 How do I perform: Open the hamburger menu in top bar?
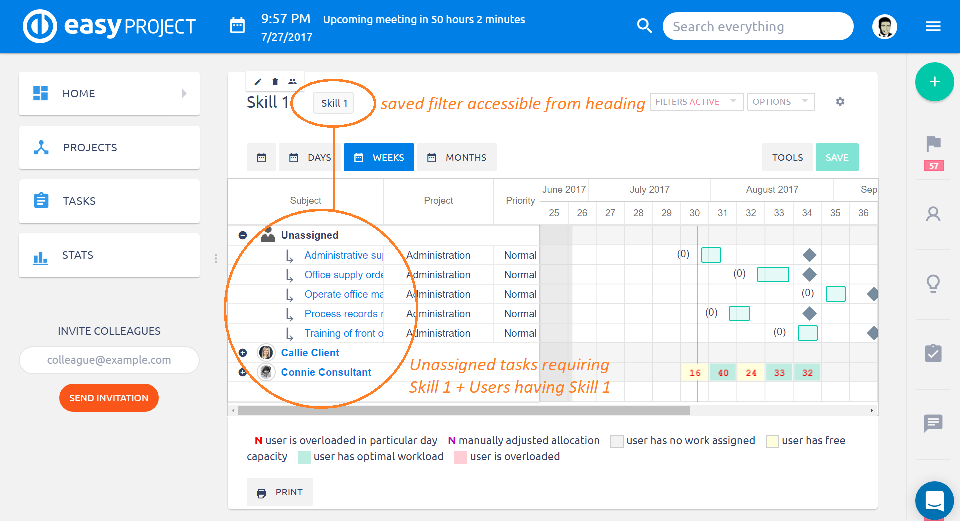(x=933, y=27)
